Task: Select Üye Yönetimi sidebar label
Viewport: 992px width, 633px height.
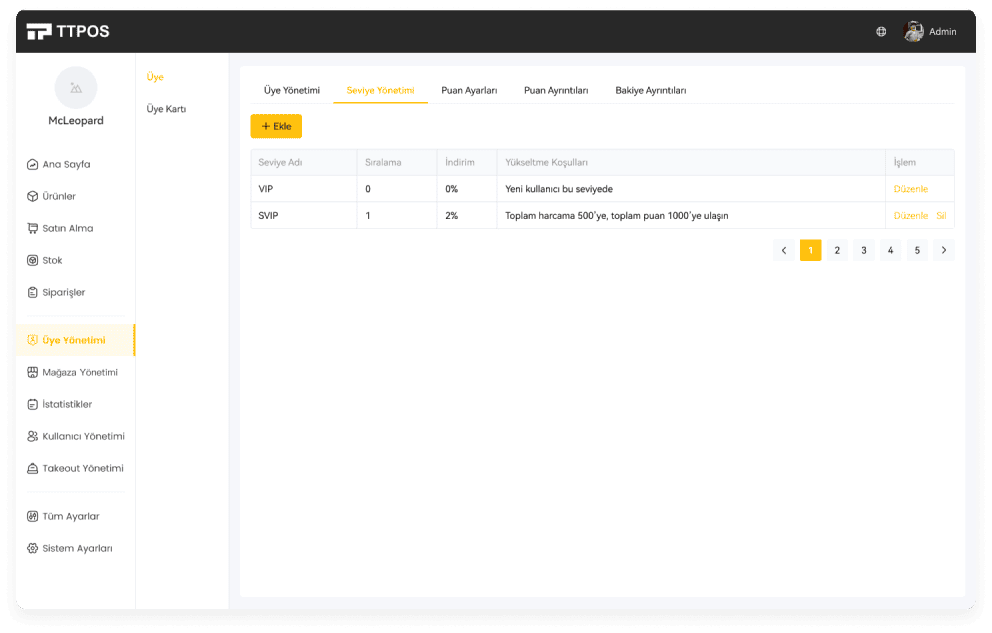Action: (x=74, y=340)
